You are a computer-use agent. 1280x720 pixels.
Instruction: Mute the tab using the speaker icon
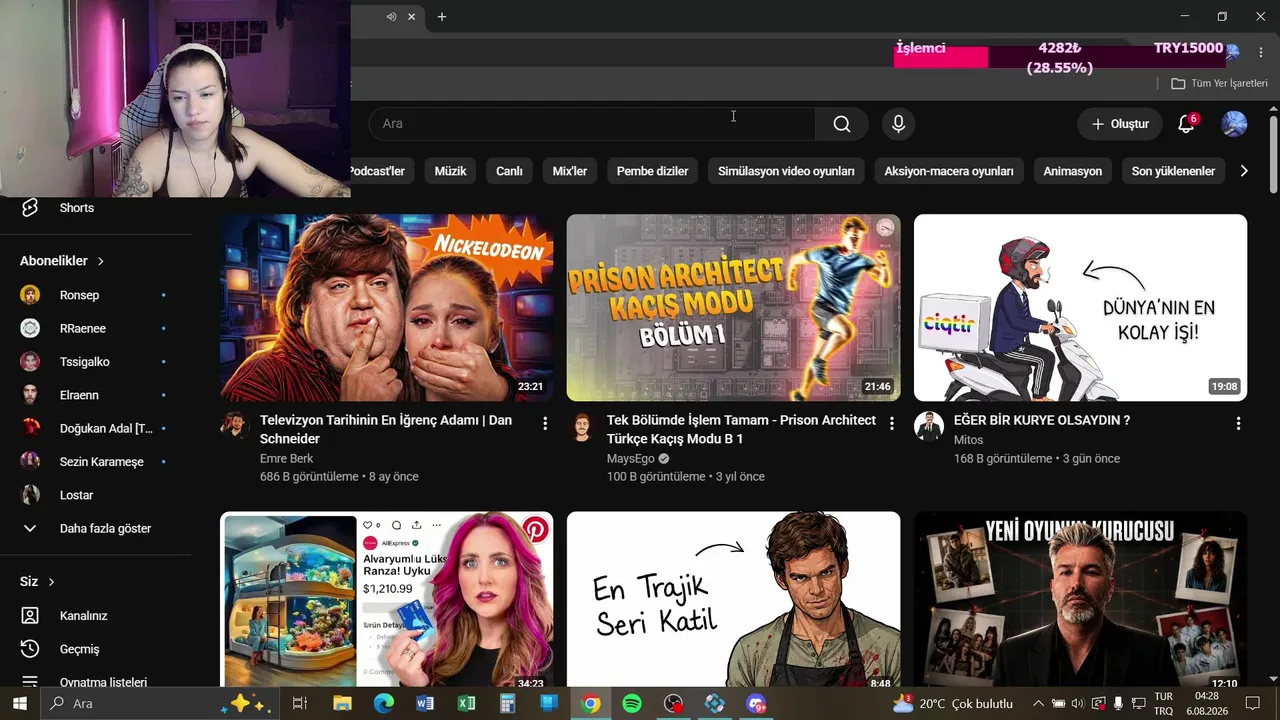[391, 16]
